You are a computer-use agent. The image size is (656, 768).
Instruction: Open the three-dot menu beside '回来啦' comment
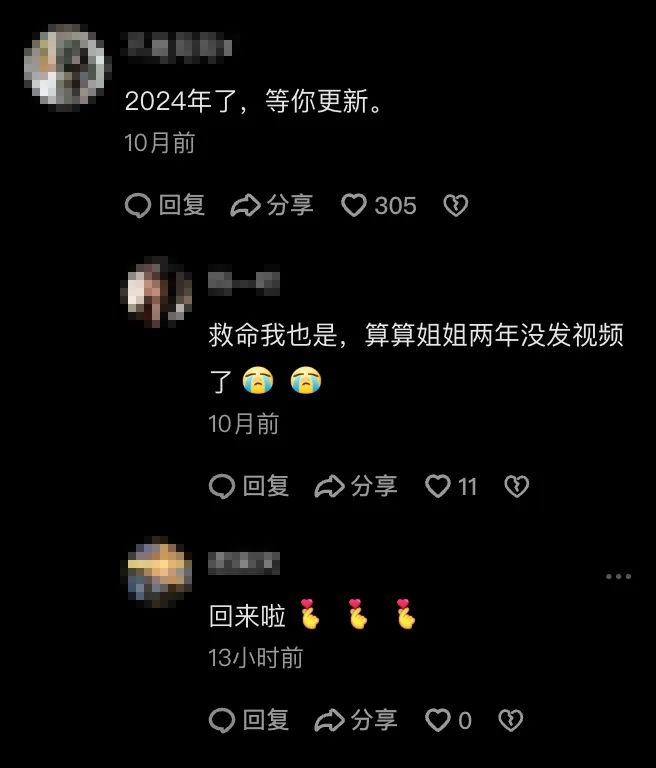(x=618, y=576)
